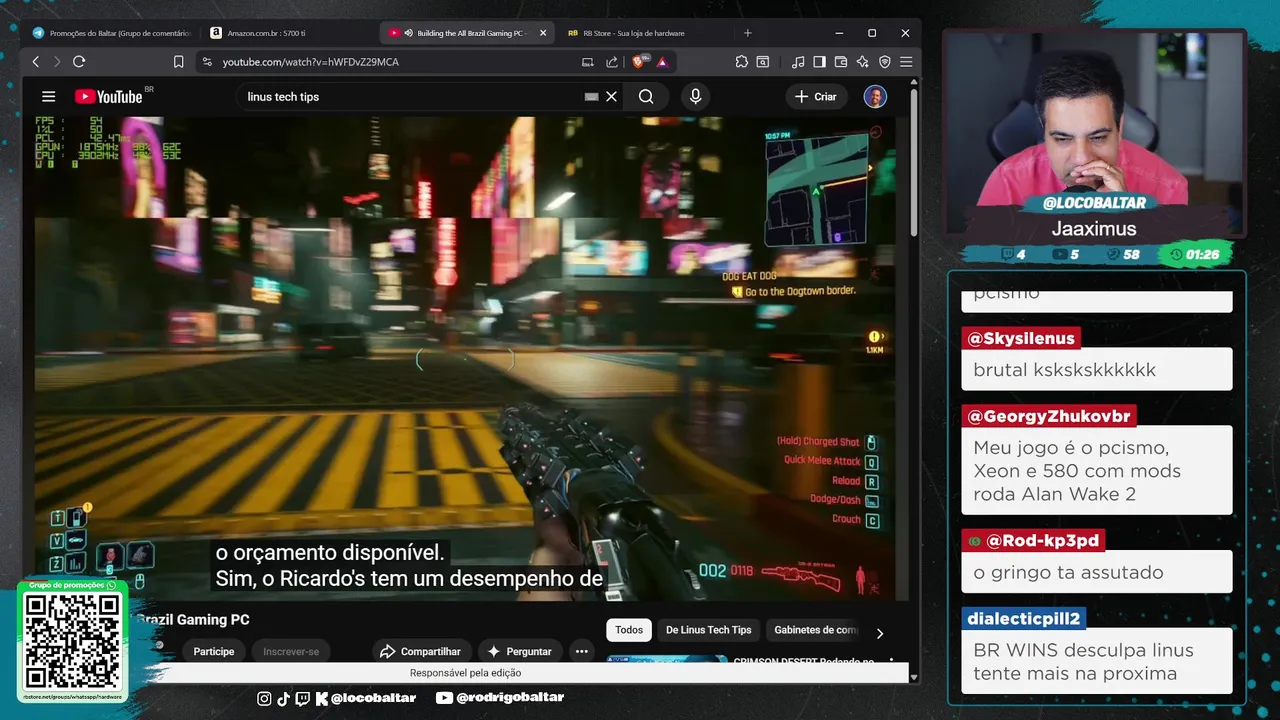The height and width of the screenshot is (720, 1280).
Task: Click the Compartilhar share button
Action: (422, 651)
